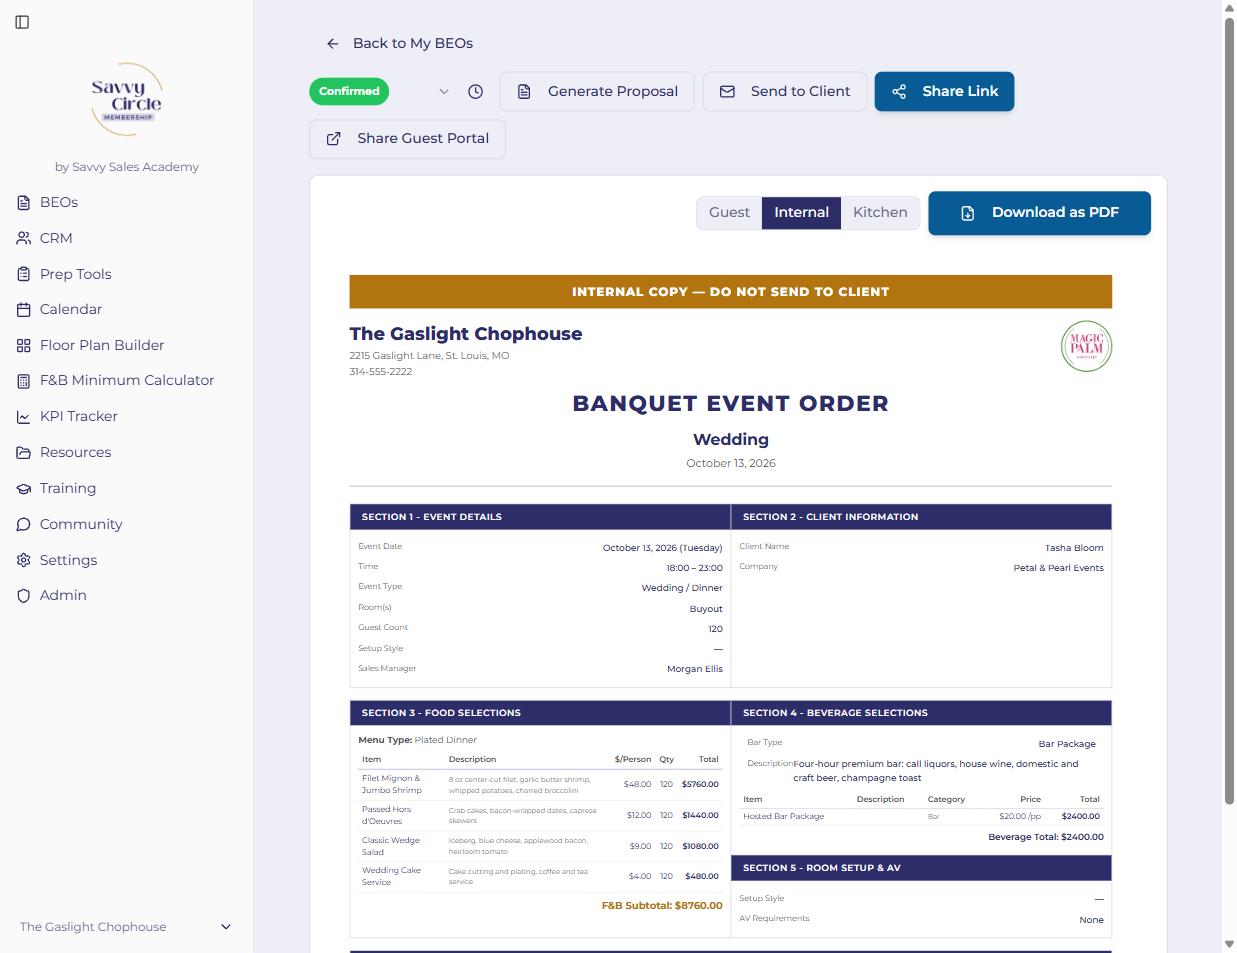The image size is (1237, 953).
Task: Click Share Guest Portal button
Action: 407,139
